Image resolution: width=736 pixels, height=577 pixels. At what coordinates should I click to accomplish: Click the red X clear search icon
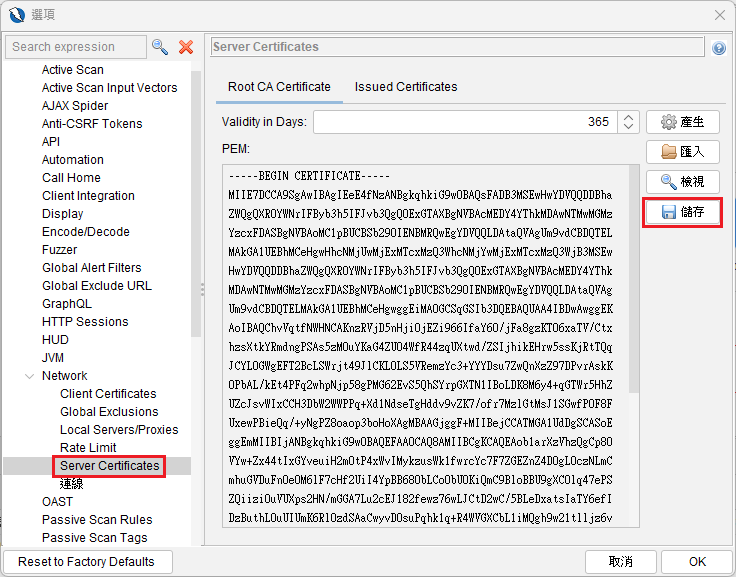click(186, 47)
